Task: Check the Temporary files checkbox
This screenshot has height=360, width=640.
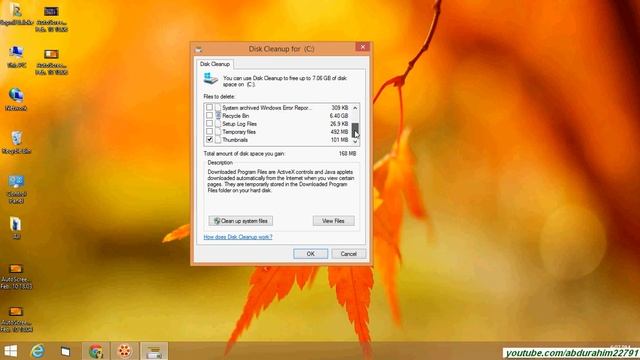Action: (x=209, y=131)
